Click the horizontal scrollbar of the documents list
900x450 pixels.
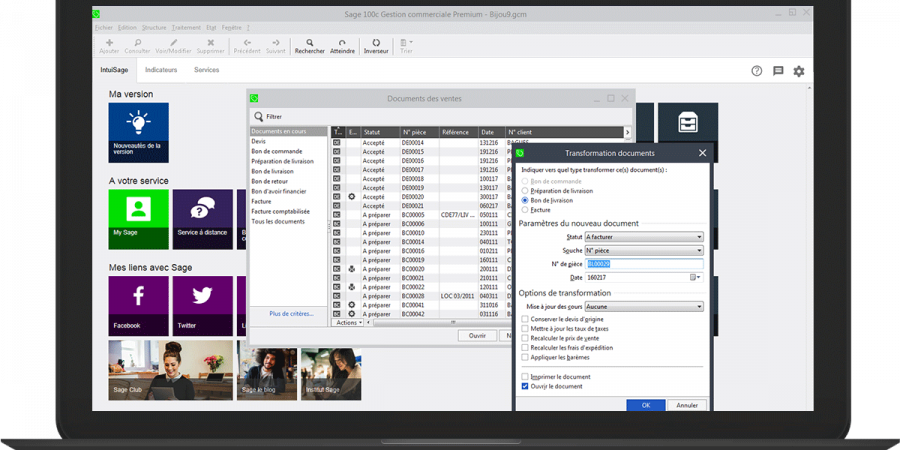[x=453, y=323]
